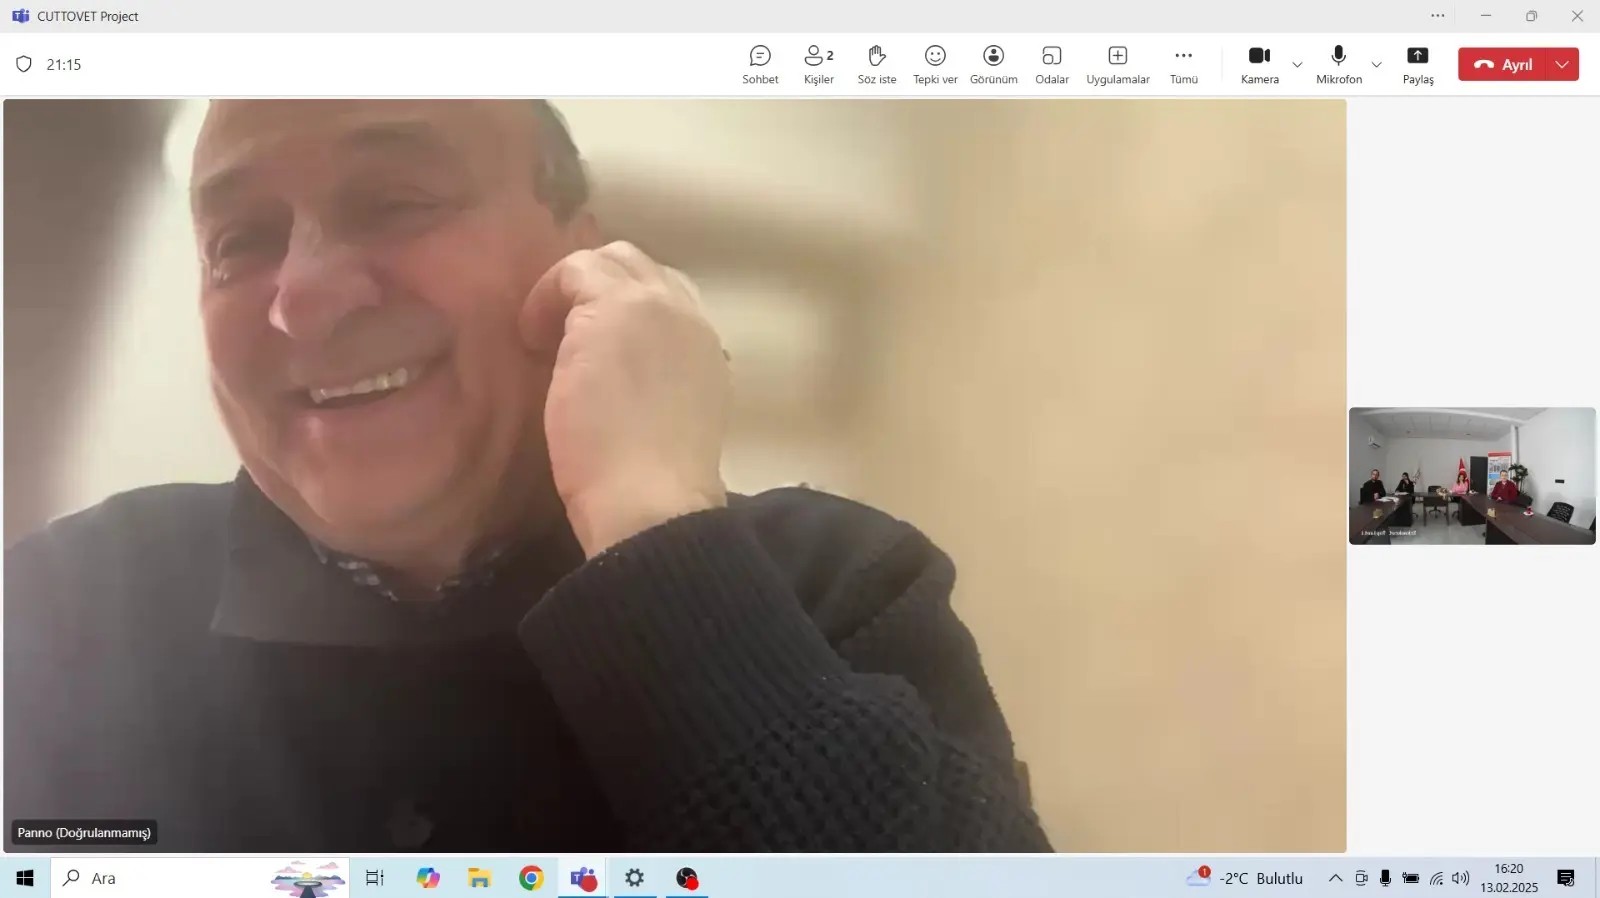The height and width of the screenshot is (898, 1600).
Task: Expand the Mikrofon options dropdown arrow
Action: pyautogui.click(x=1376, y=65)
